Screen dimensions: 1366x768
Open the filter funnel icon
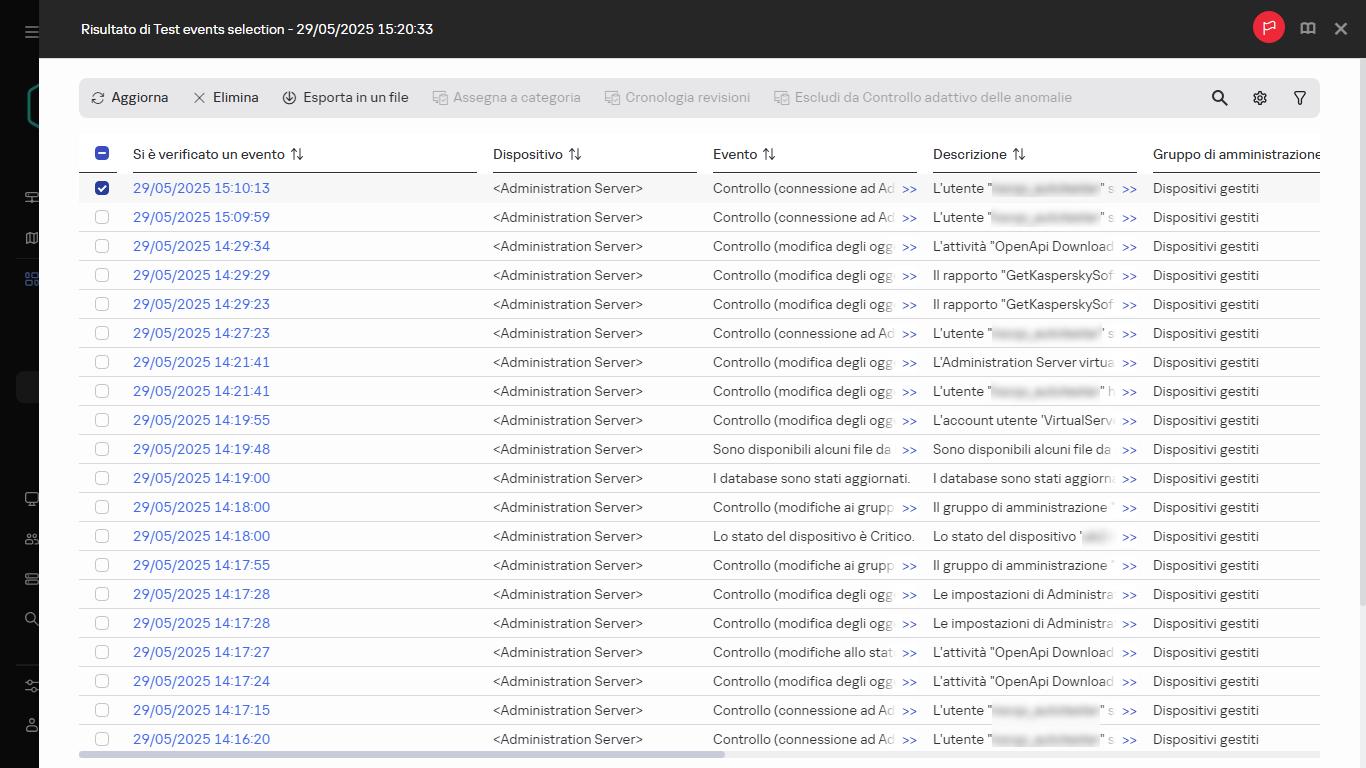tap(1300, 98)
